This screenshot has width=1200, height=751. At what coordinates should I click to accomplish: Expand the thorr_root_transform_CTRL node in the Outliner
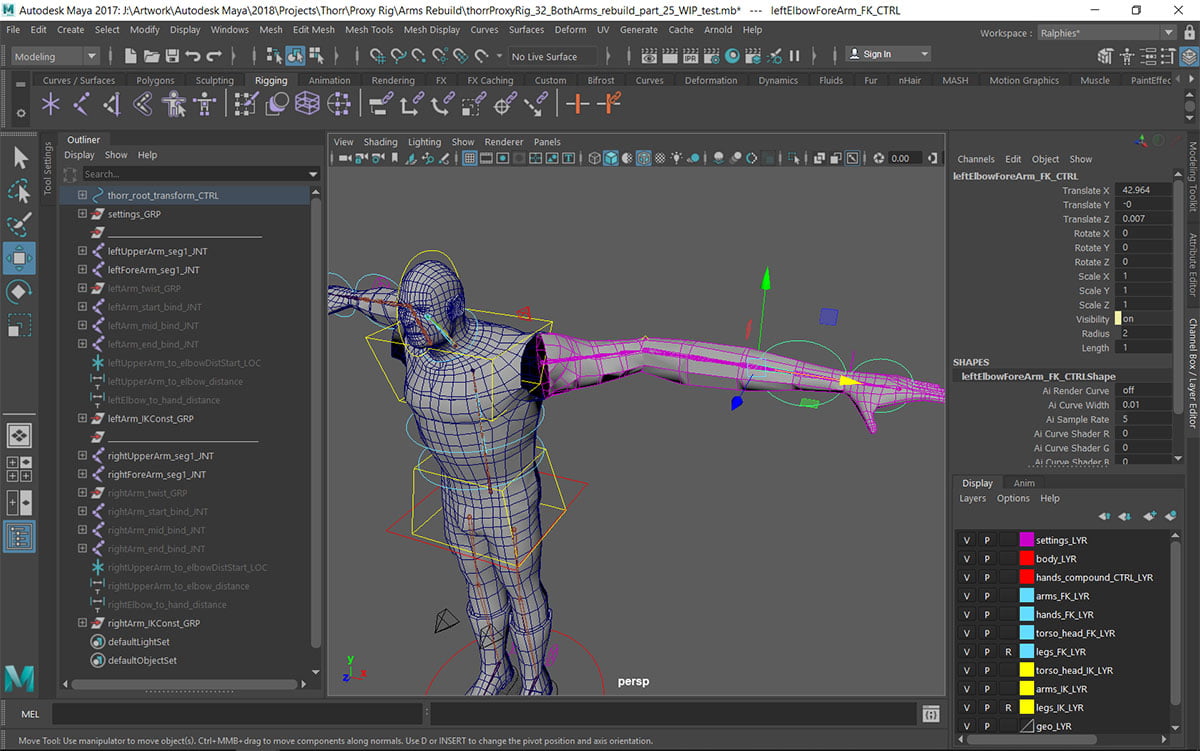(x=81, y=195)
